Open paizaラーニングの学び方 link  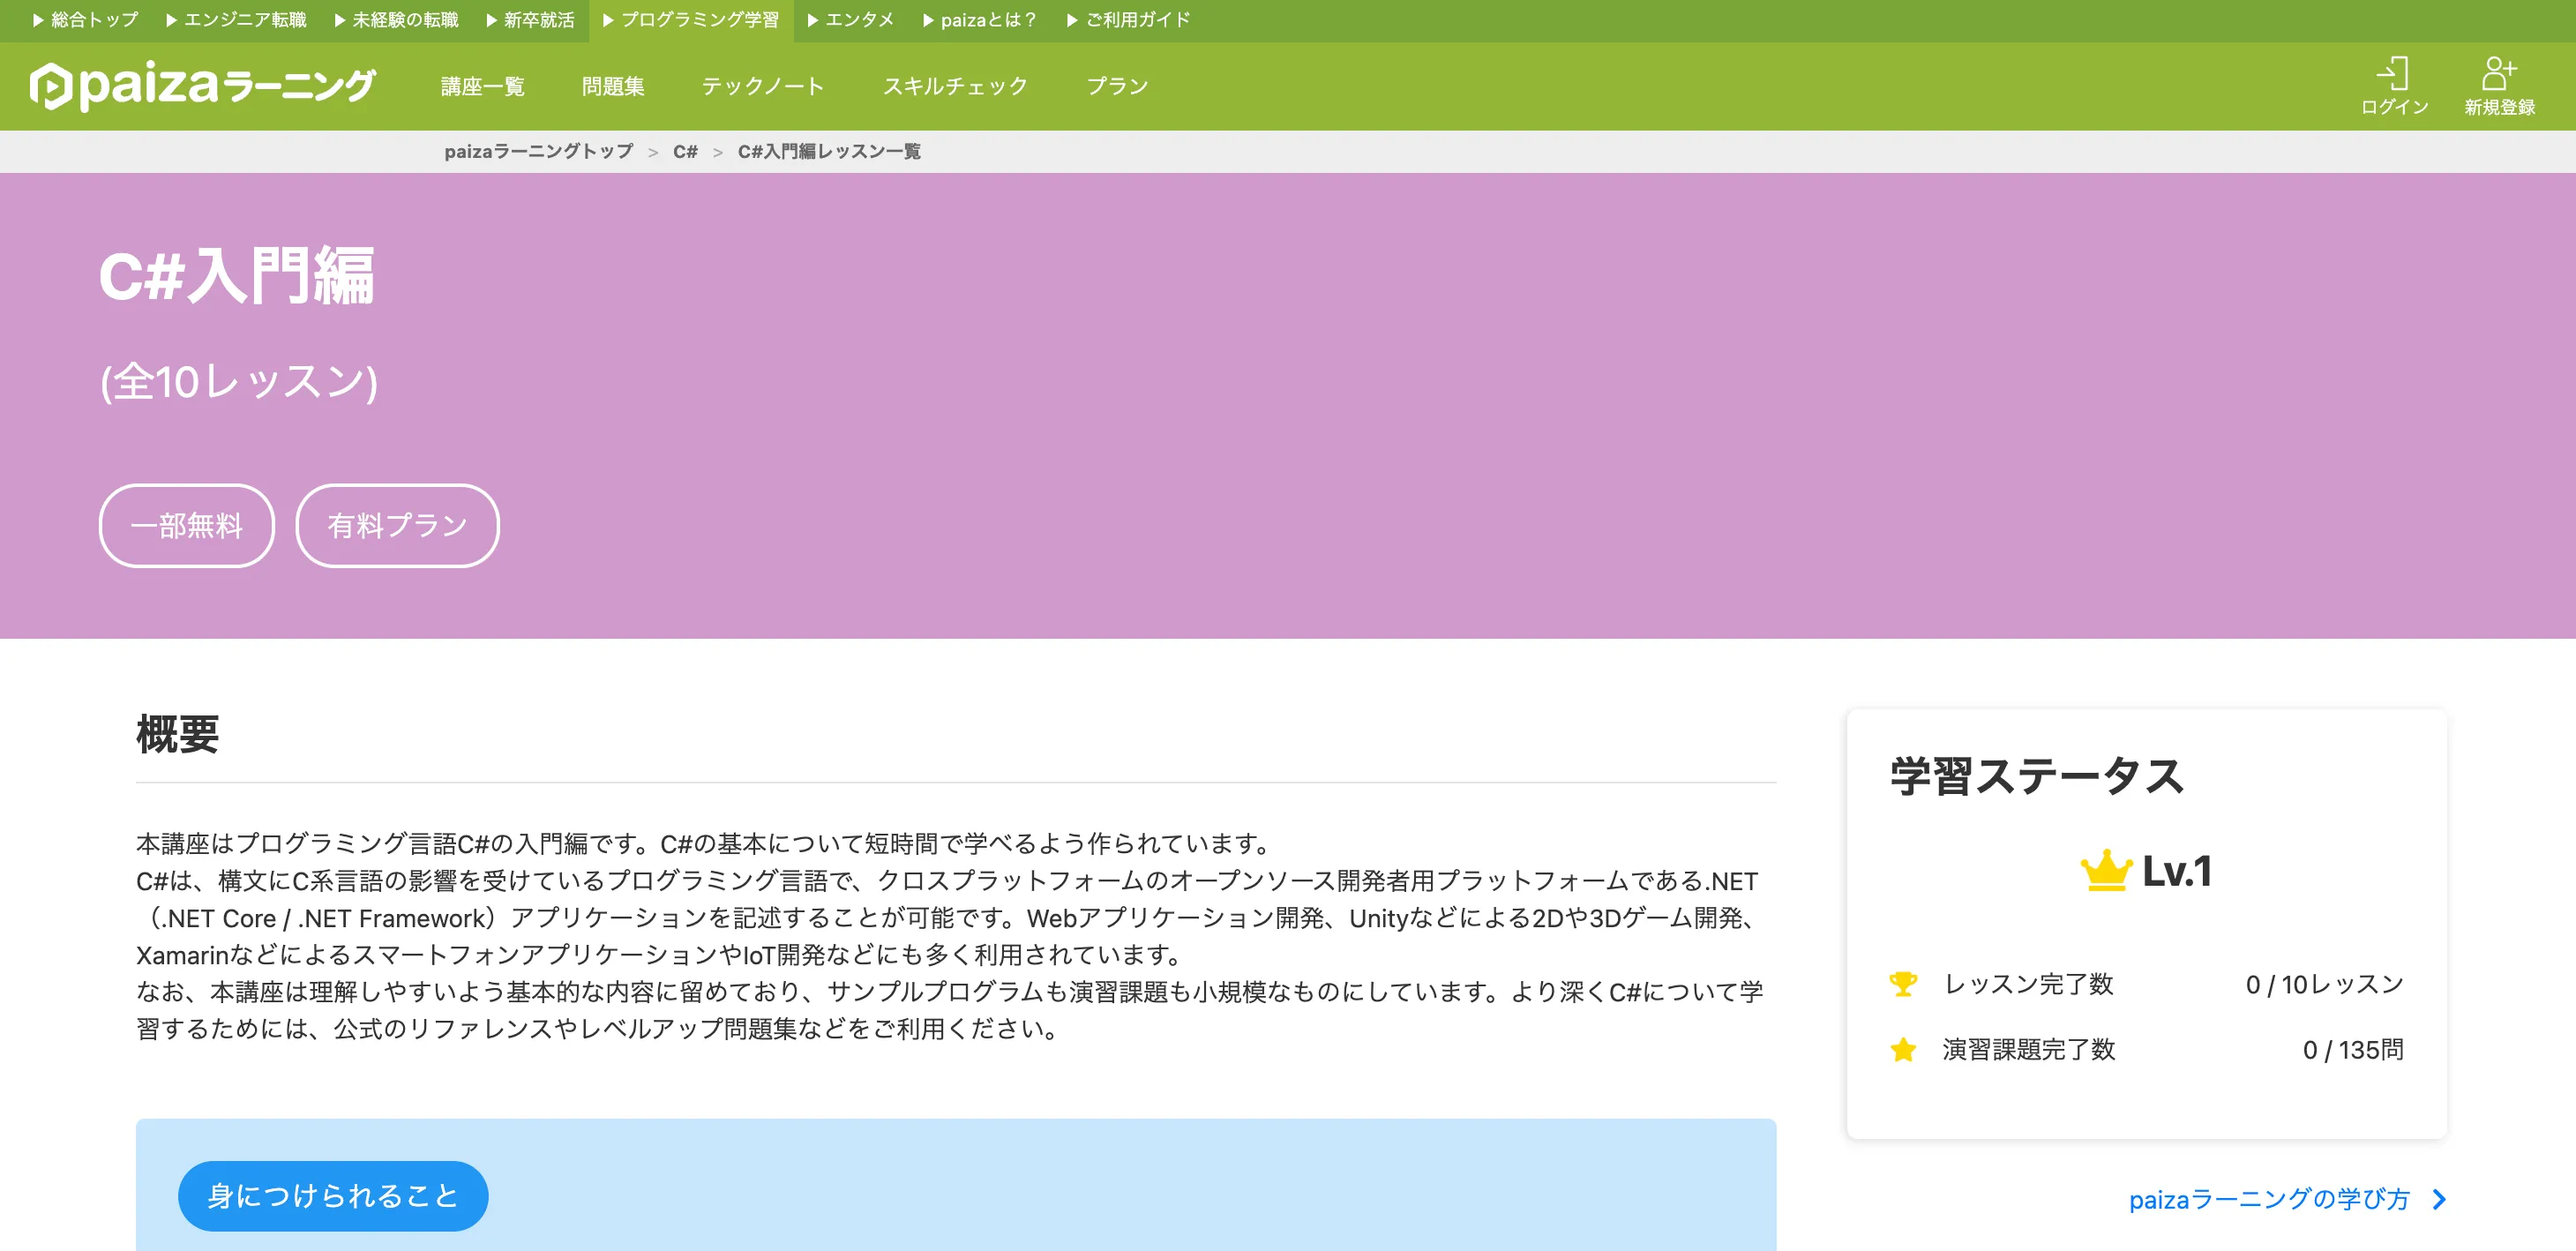(2269, 1199)
